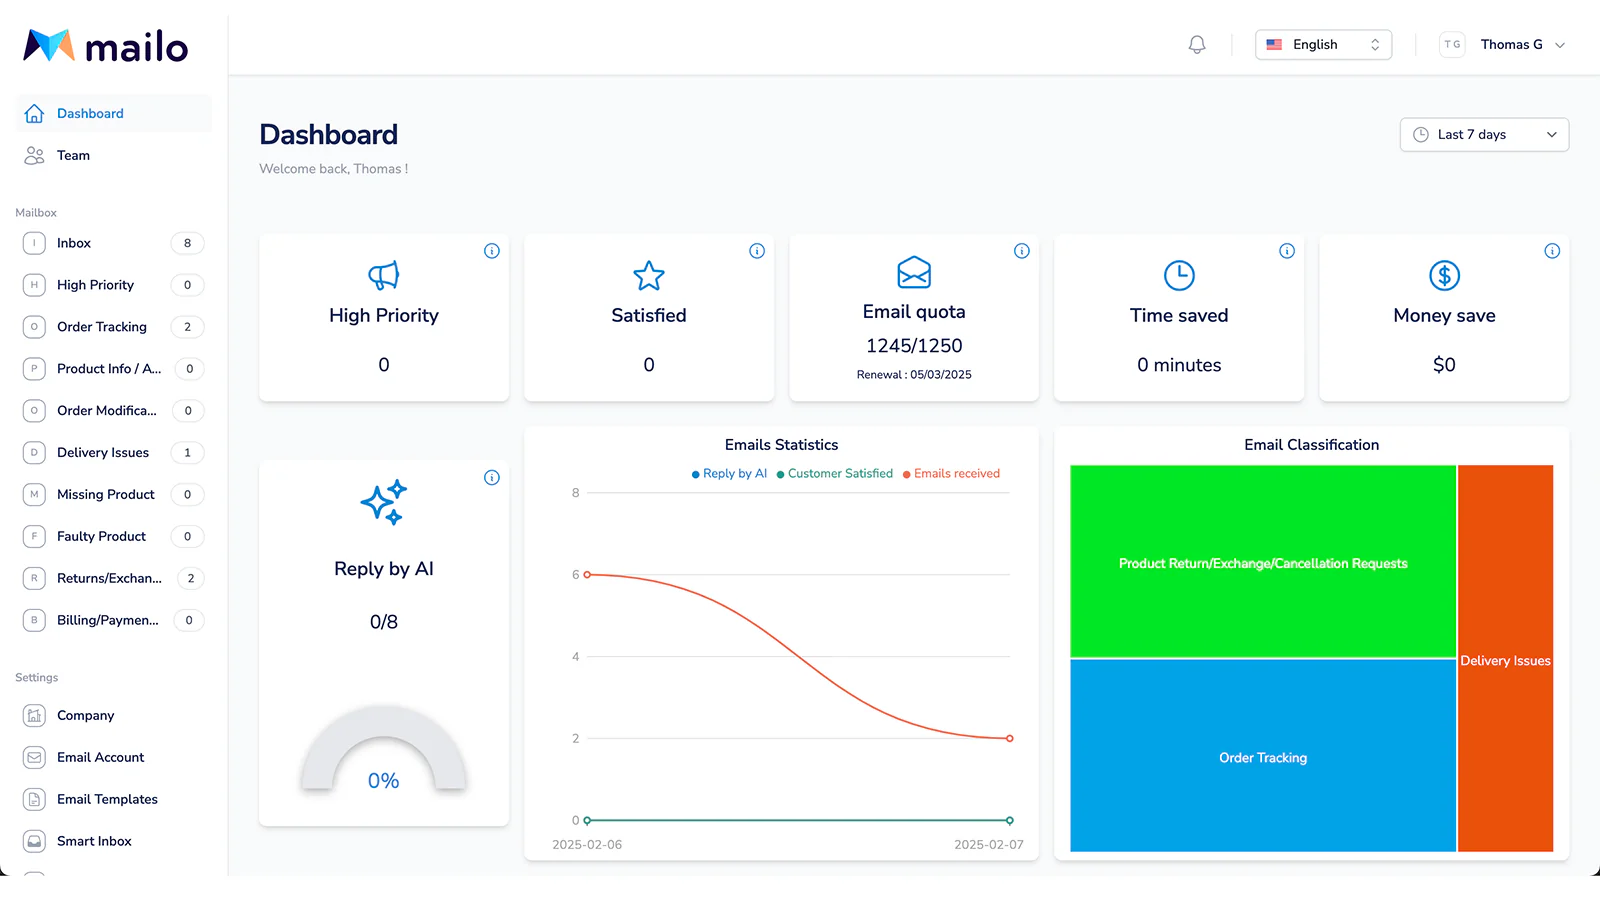Open the Inbox mailbox
The height and width of the screenshot is (900, 1600).
coord(114,243)
